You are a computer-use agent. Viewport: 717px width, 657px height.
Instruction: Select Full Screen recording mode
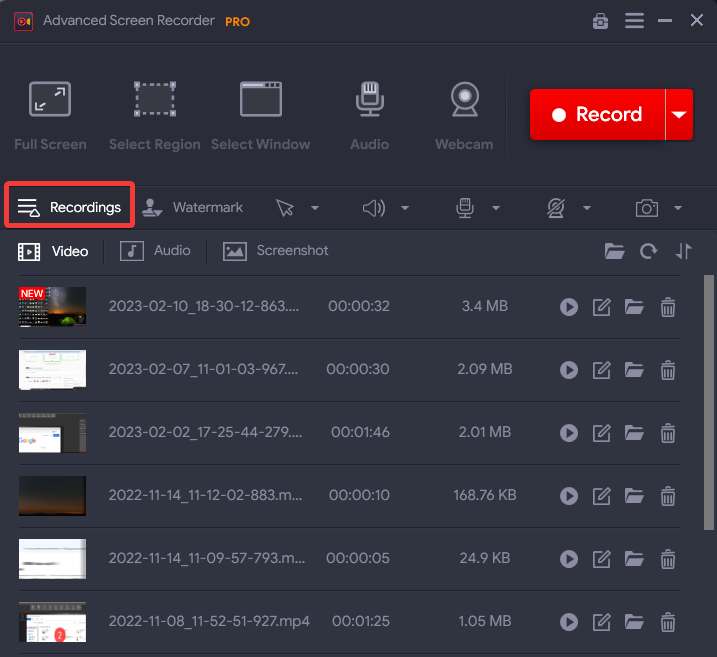point(50,116)
